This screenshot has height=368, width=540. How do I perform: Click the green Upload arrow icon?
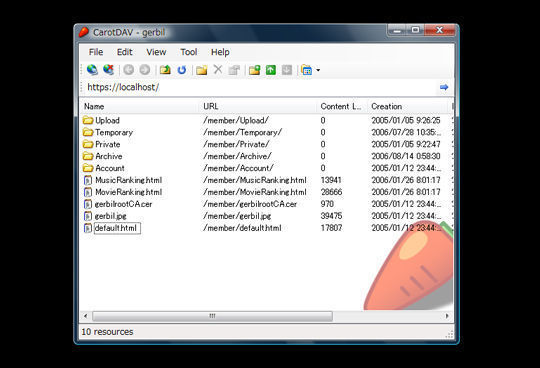tap(271, 70)
